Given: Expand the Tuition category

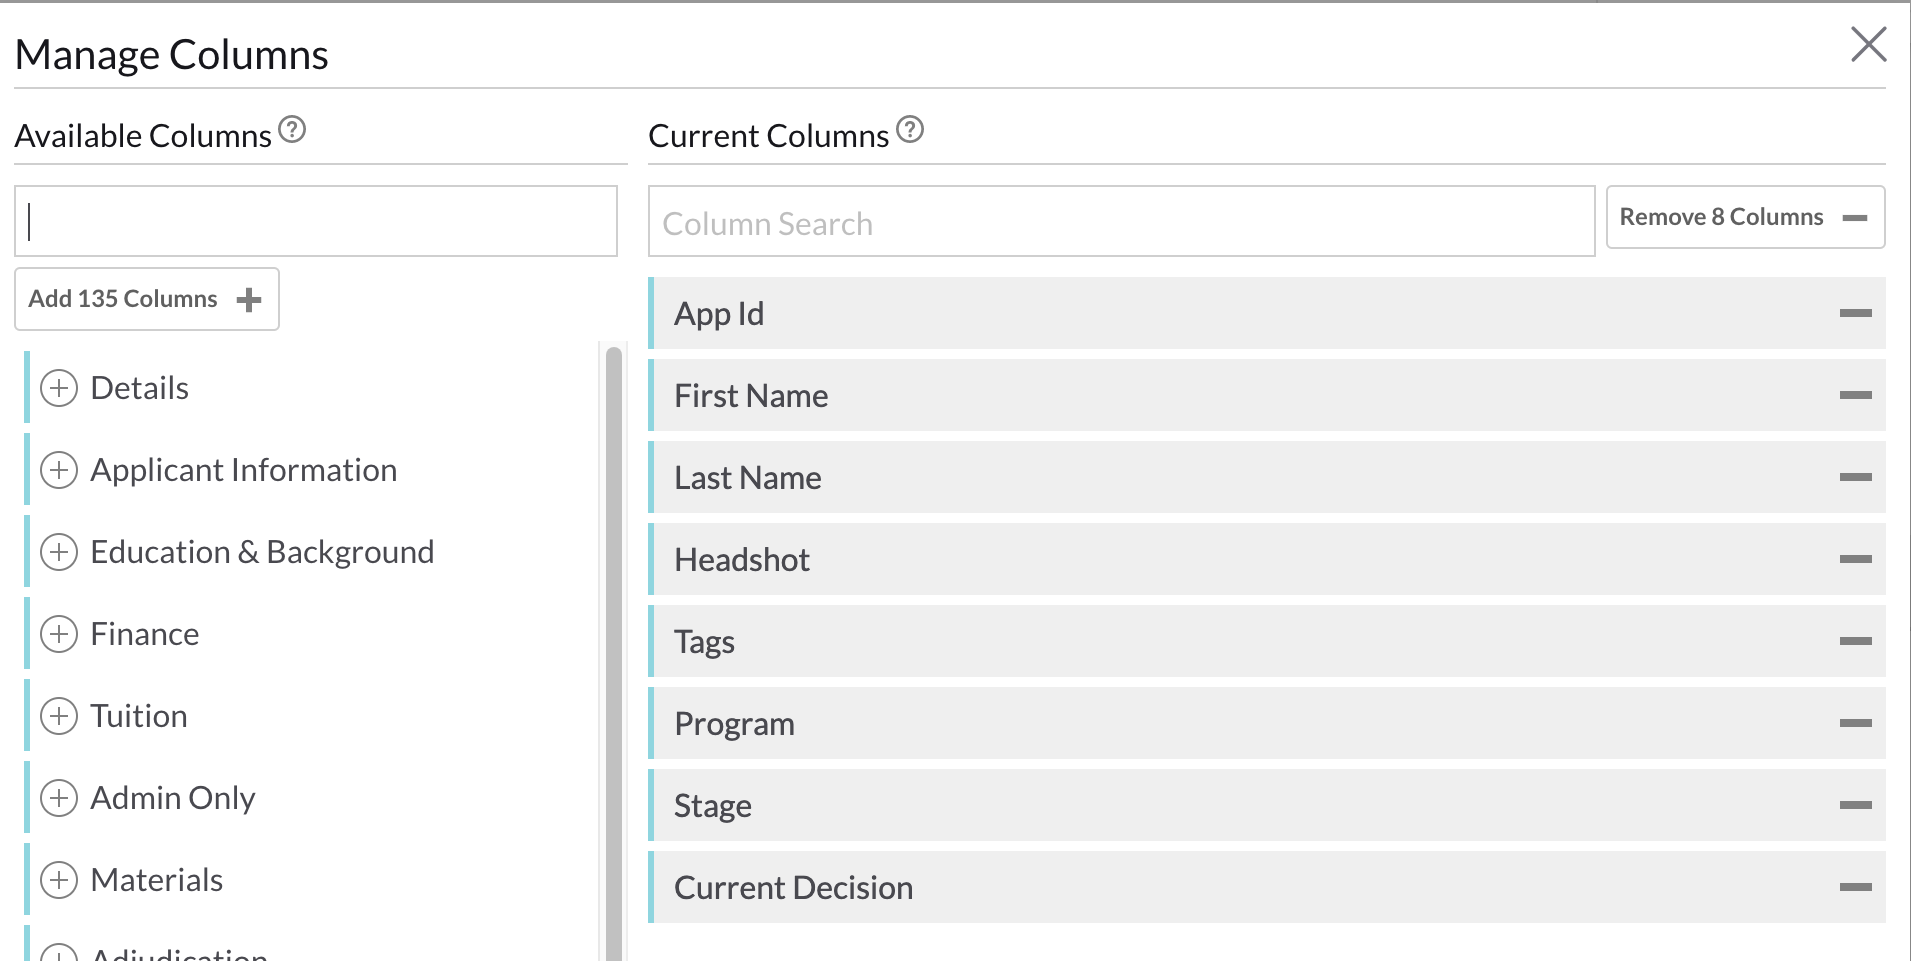Looking at the screenshot, I should point(61,715).
